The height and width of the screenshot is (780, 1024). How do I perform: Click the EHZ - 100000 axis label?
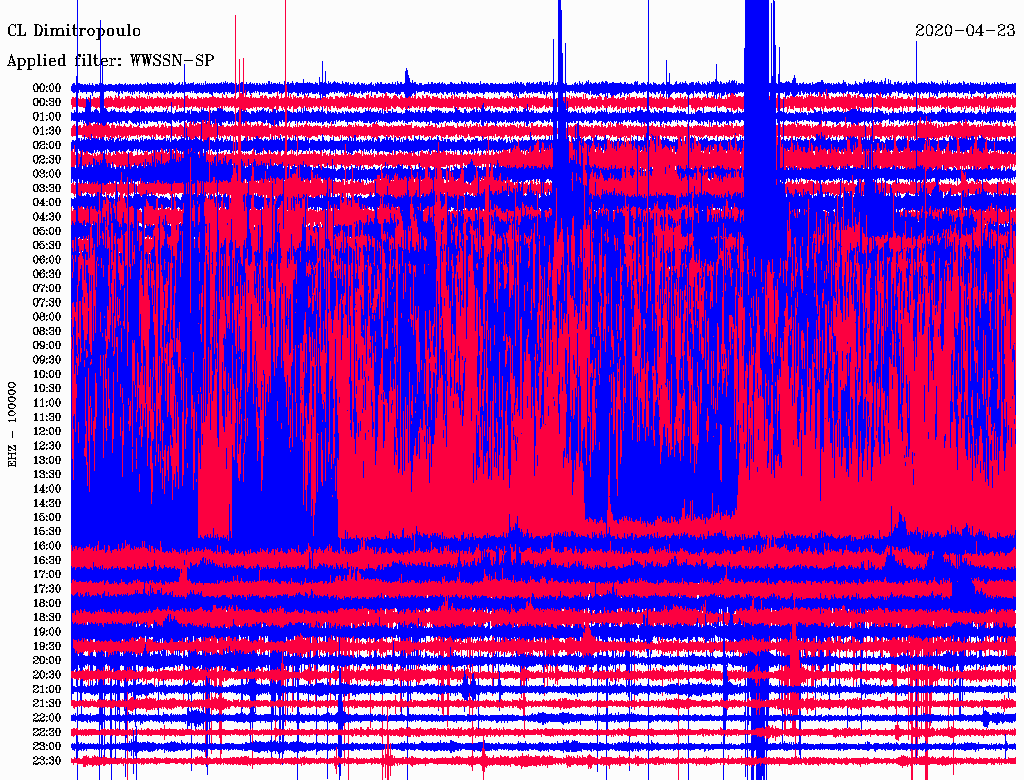[13, 424]
